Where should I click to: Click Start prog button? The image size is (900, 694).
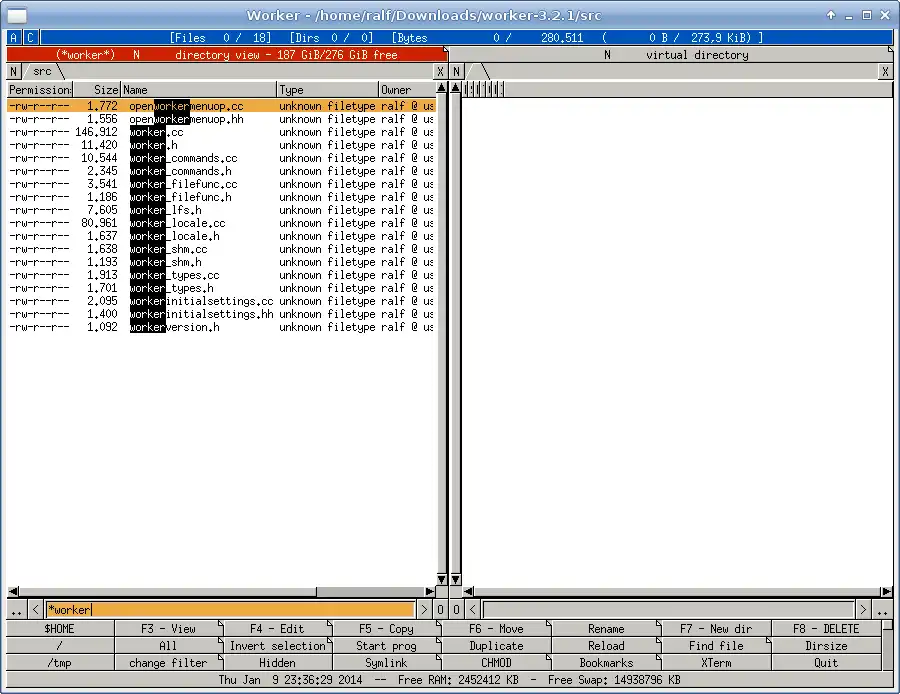click(x=387, y=646)
